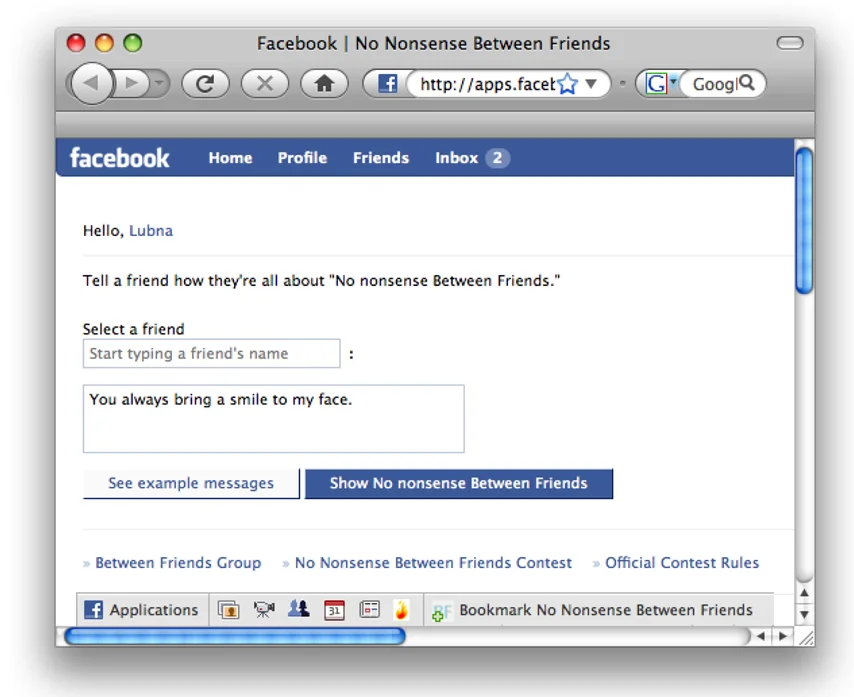
Task: Click the browser Forward arrow button
Action: click(x=131, y=83)
